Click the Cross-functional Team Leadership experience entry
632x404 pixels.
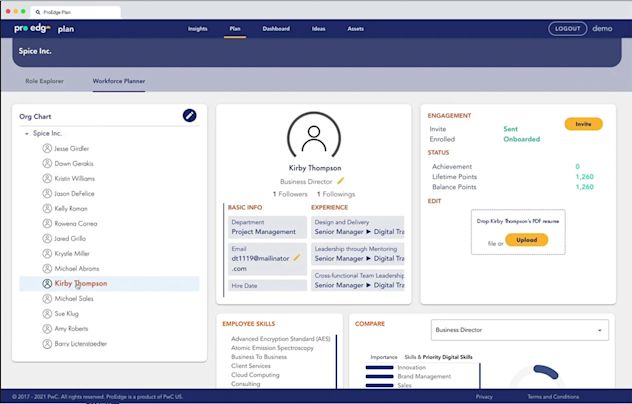pyautogui.click(x=358, y=280)
